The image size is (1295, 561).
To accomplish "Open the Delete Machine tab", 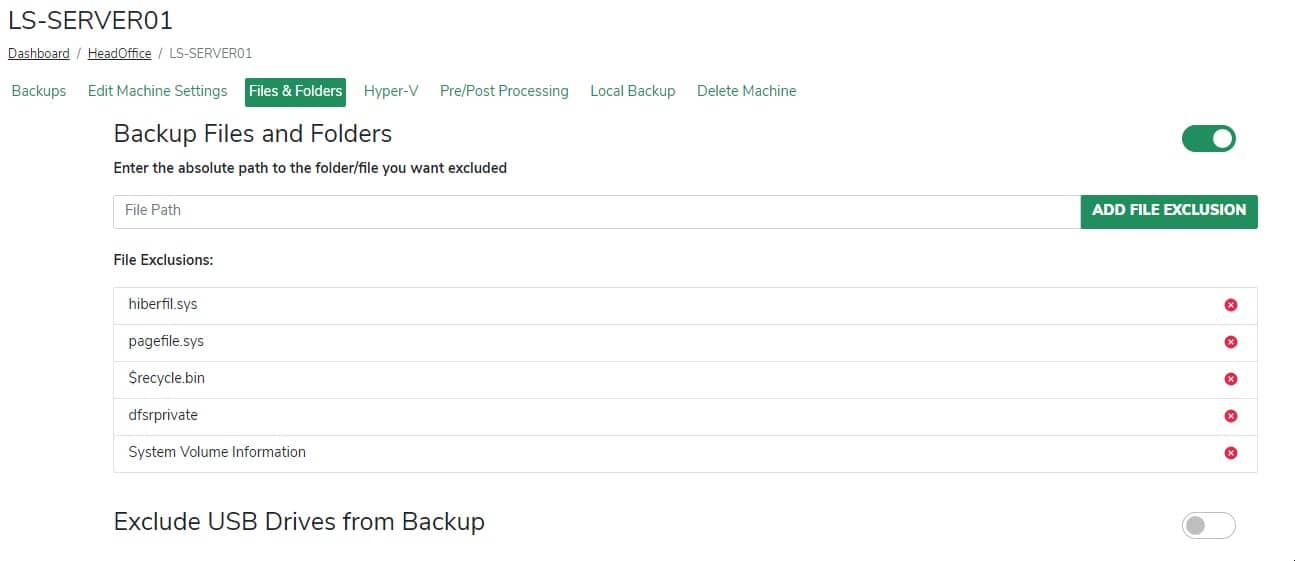I will pos(747,91).
